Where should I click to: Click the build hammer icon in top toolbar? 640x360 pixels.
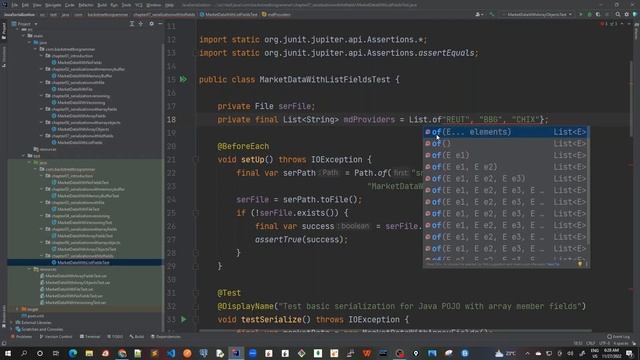[x=492, y=14]
